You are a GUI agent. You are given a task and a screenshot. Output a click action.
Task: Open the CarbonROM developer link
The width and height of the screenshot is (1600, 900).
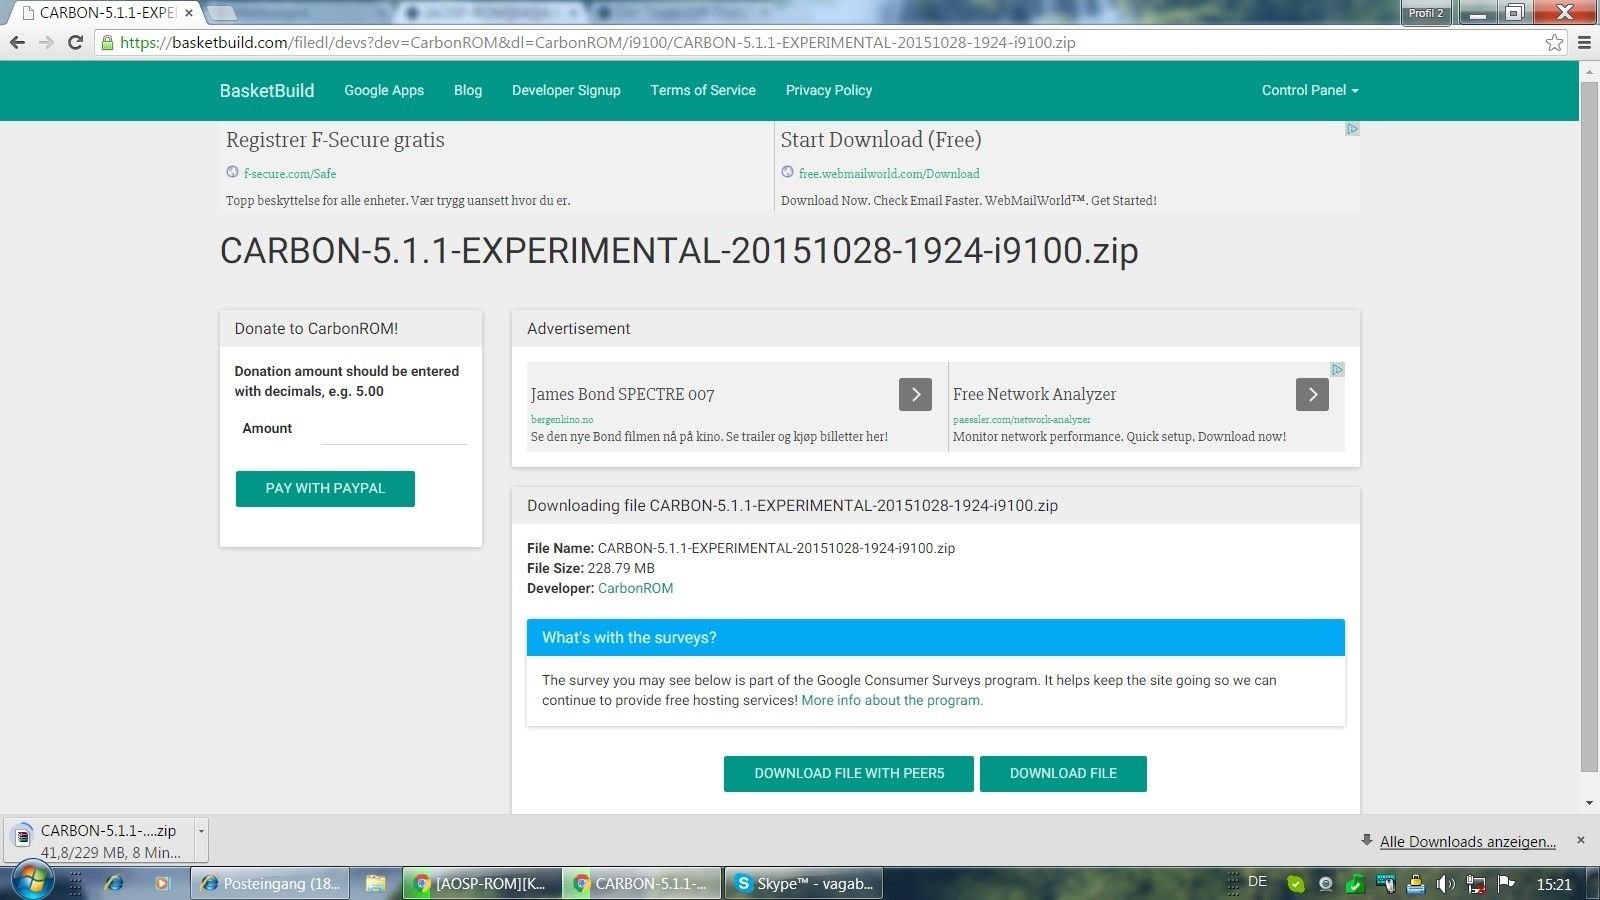click(x=635, y=588)
